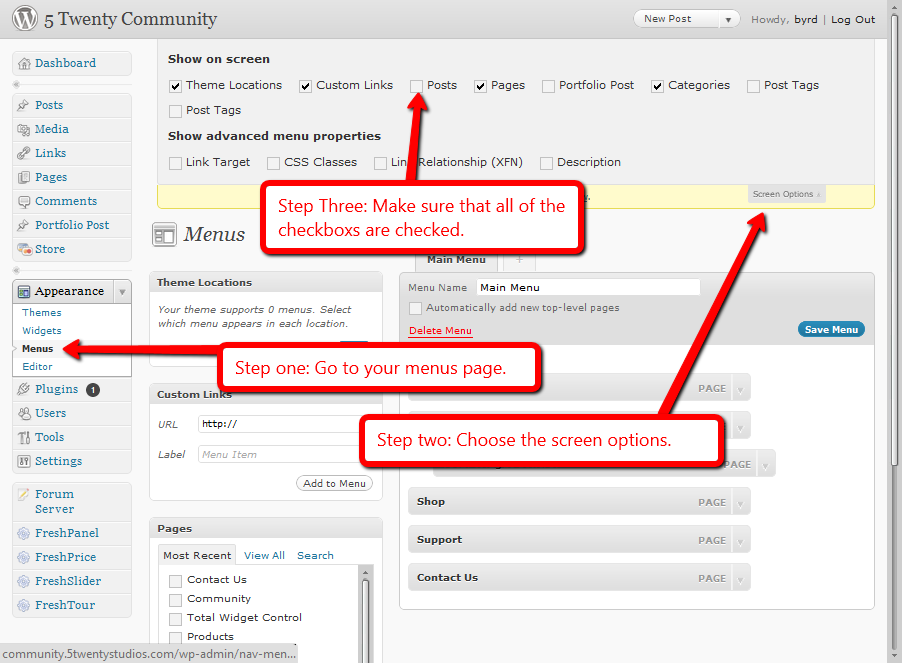Click the Plugins plug icon

[x=24, y=389]
